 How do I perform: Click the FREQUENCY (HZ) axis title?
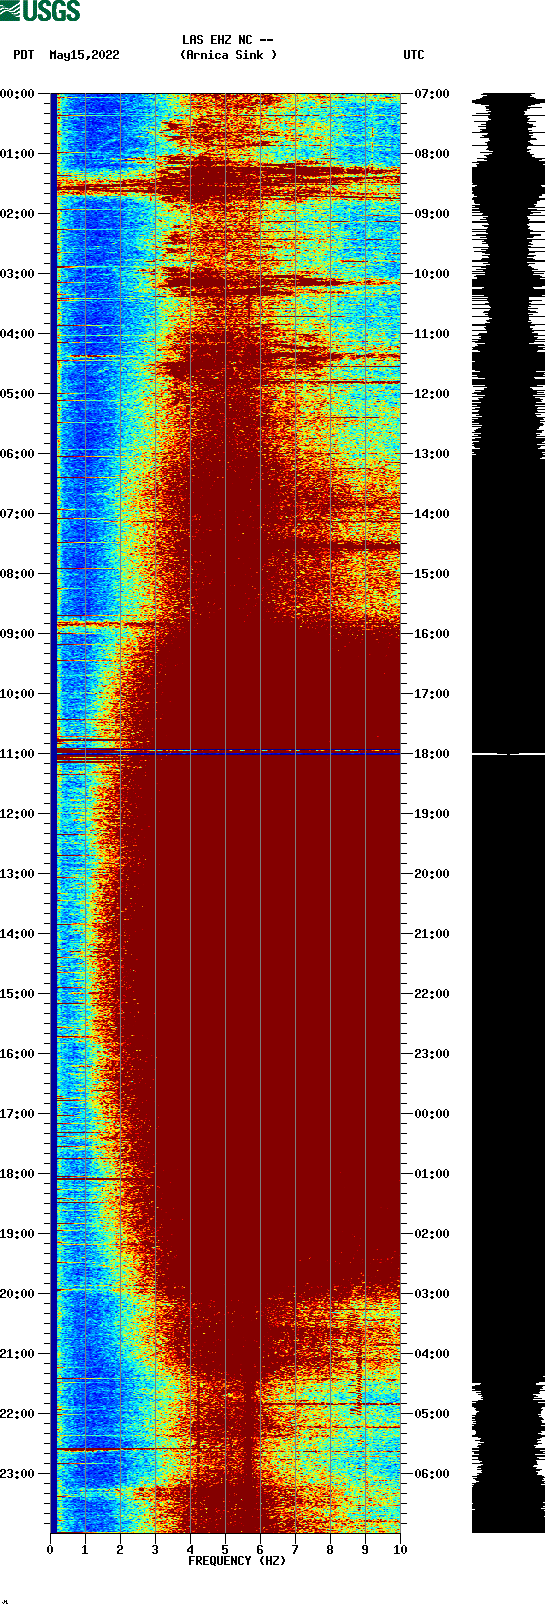237,1561
